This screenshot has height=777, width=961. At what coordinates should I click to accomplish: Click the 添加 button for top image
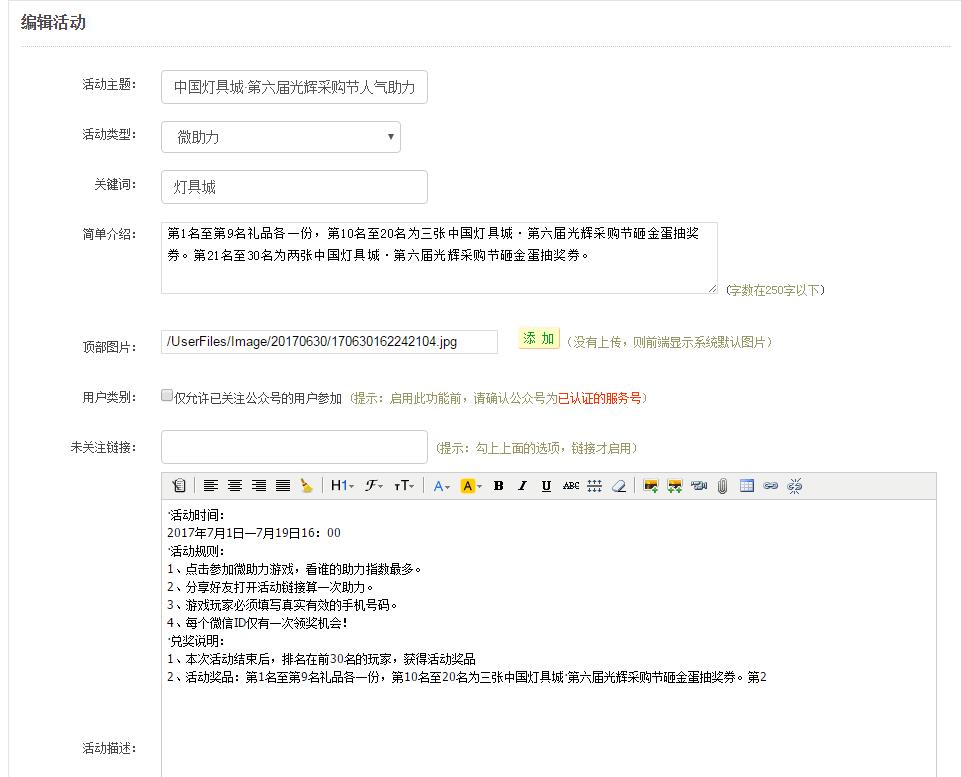(538, 339)
